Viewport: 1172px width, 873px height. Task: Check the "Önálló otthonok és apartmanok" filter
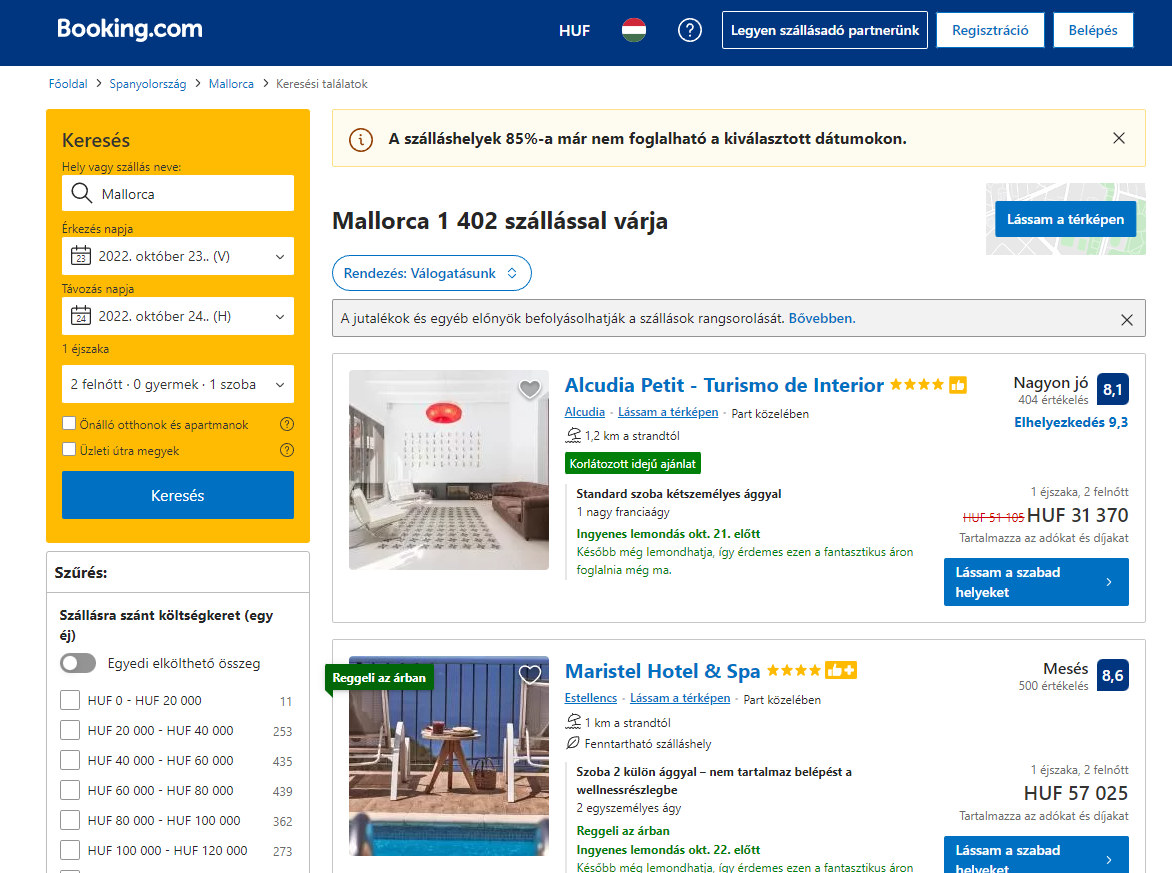(69, 424)
